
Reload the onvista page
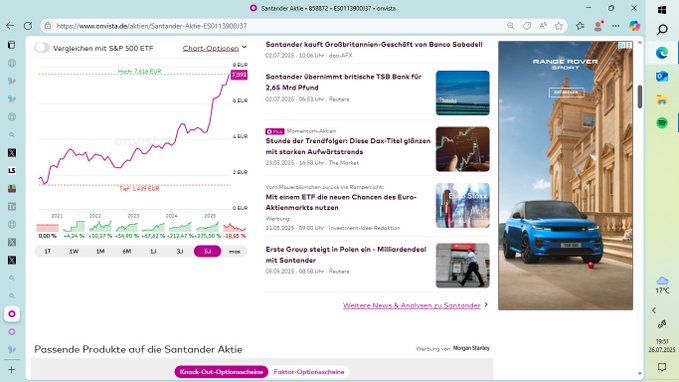[28, 26]
